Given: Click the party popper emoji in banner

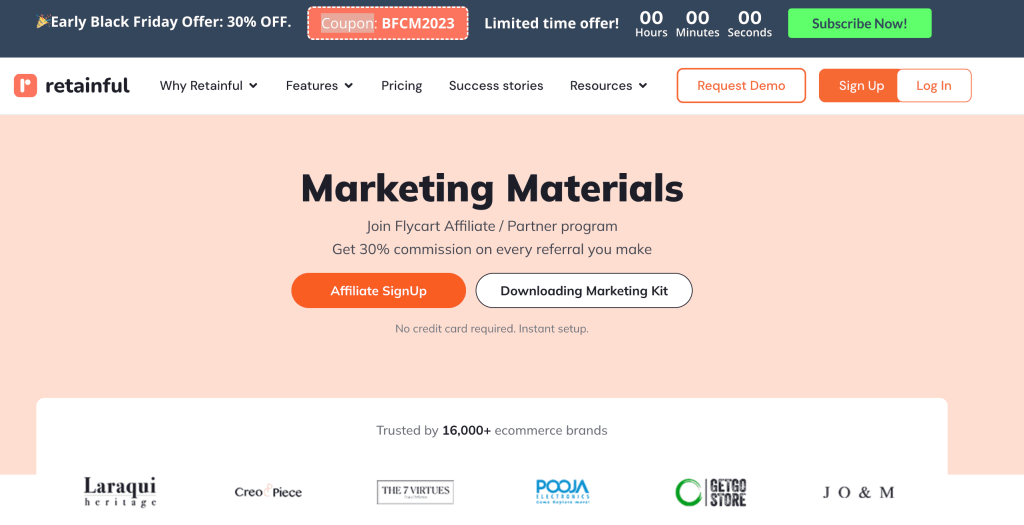Looking at the screenshot, I should point(43,22).
